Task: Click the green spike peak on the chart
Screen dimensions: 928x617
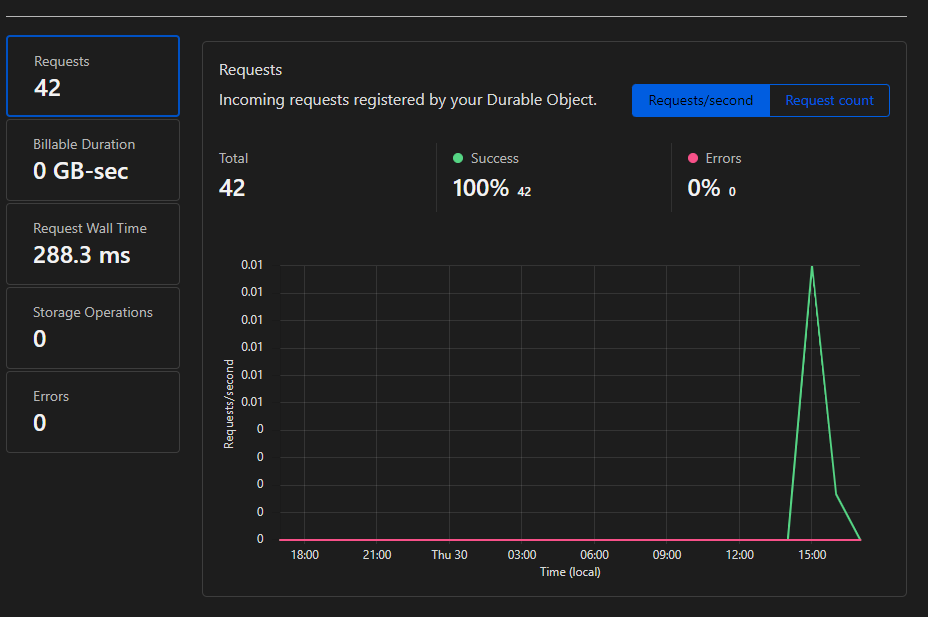Action: [811, 266]
